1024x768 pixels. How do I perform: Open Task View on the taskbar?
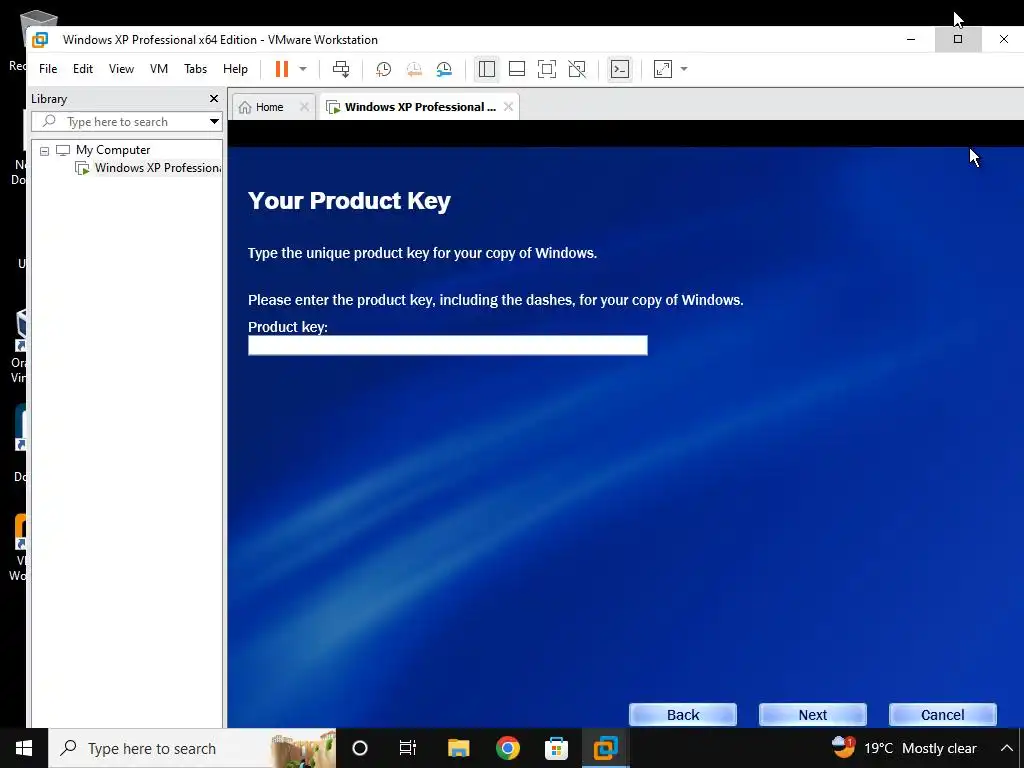[x=408, y=748]
